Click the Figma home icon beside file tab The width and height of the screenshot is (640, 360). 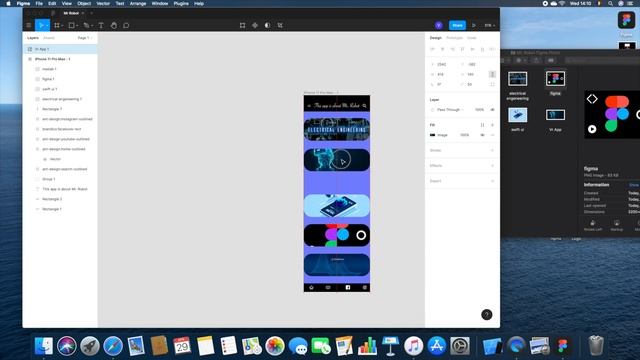pyautogui.click(x=53, y=13)
